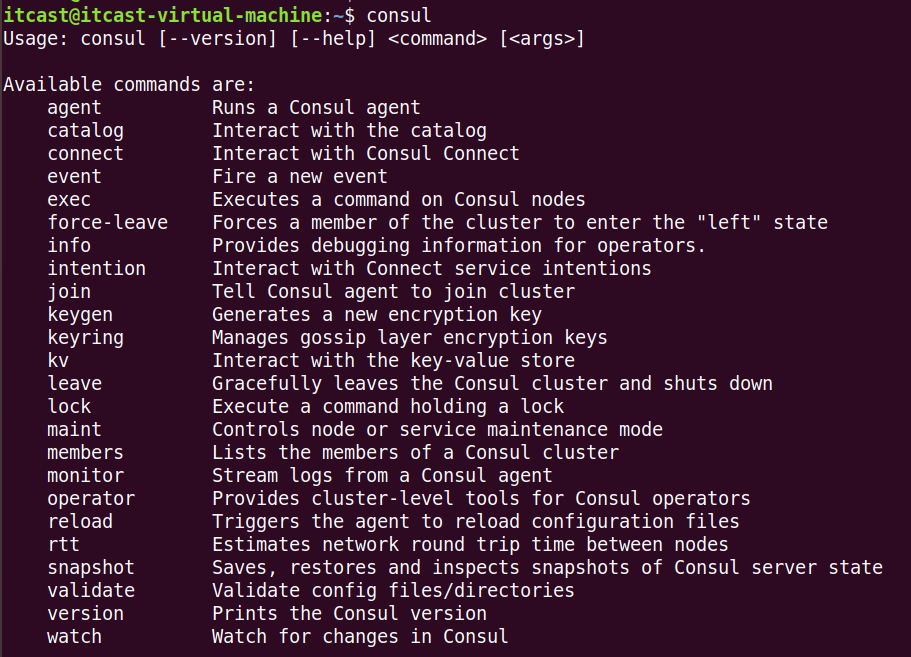The image size is (911, 657).
Task: Click the 'rtt' command name
Action: click(x=63, y=545)
